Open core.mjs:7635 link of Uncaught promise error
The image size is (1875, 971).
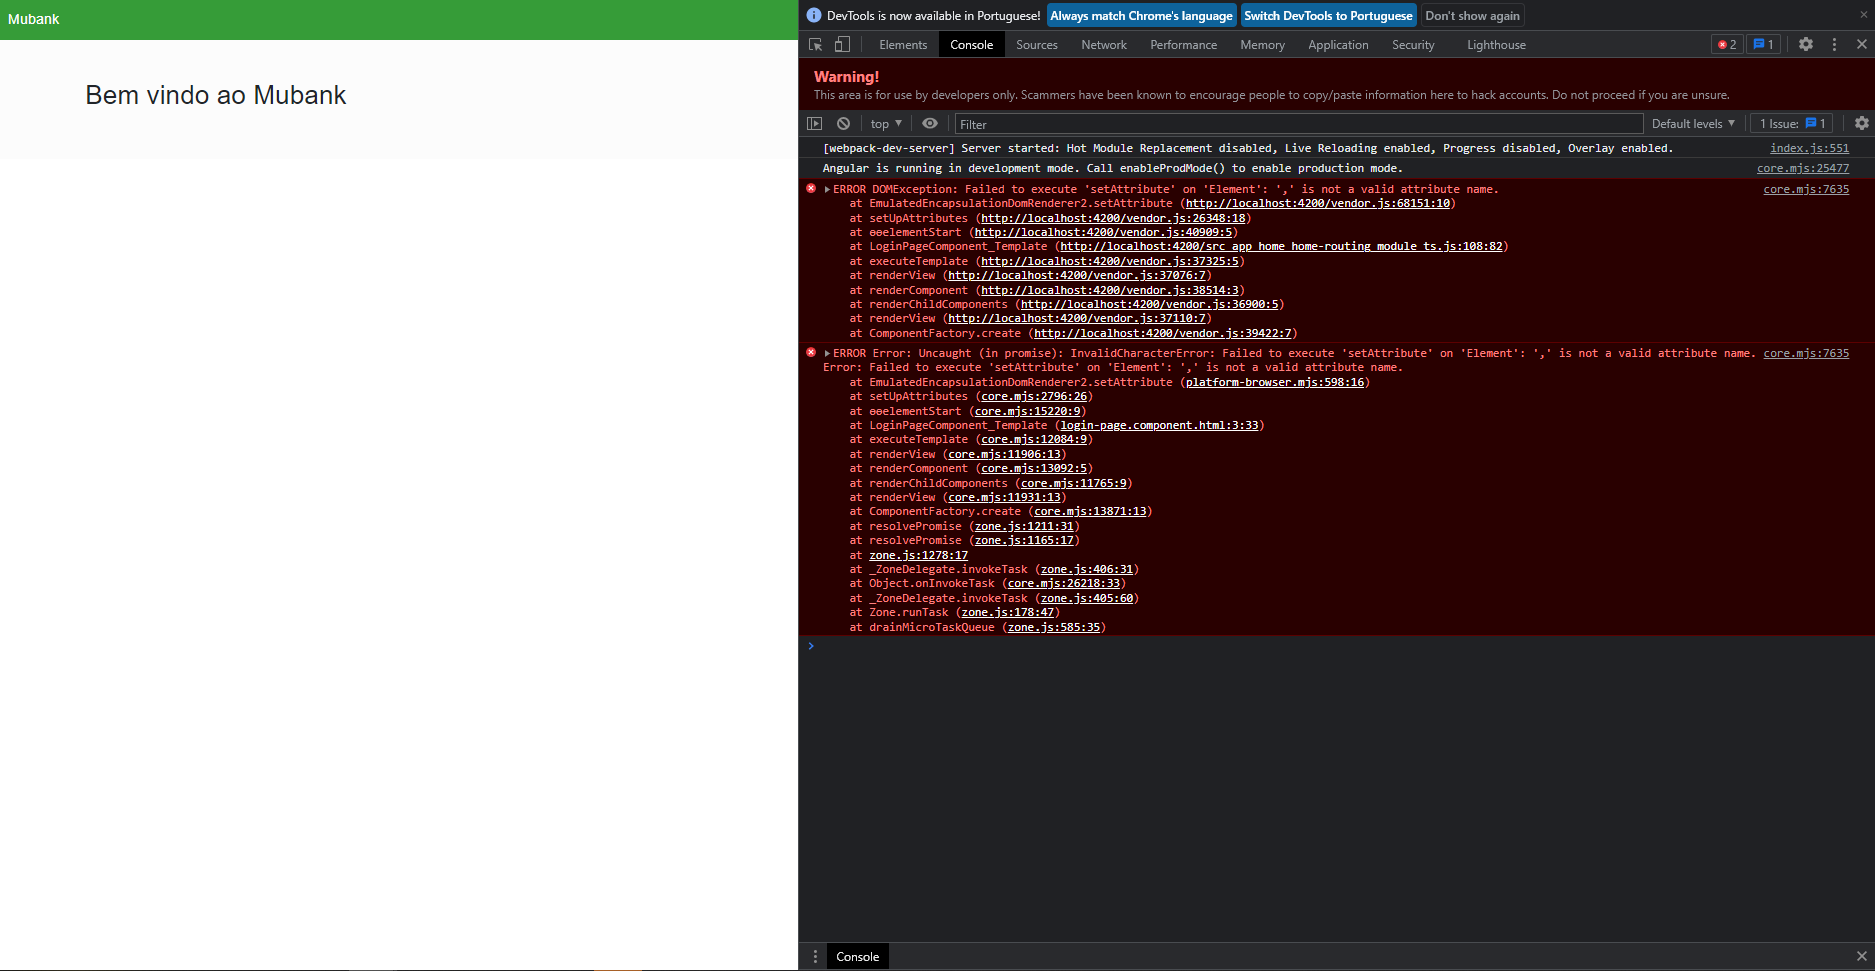[x=1806, y=353]
